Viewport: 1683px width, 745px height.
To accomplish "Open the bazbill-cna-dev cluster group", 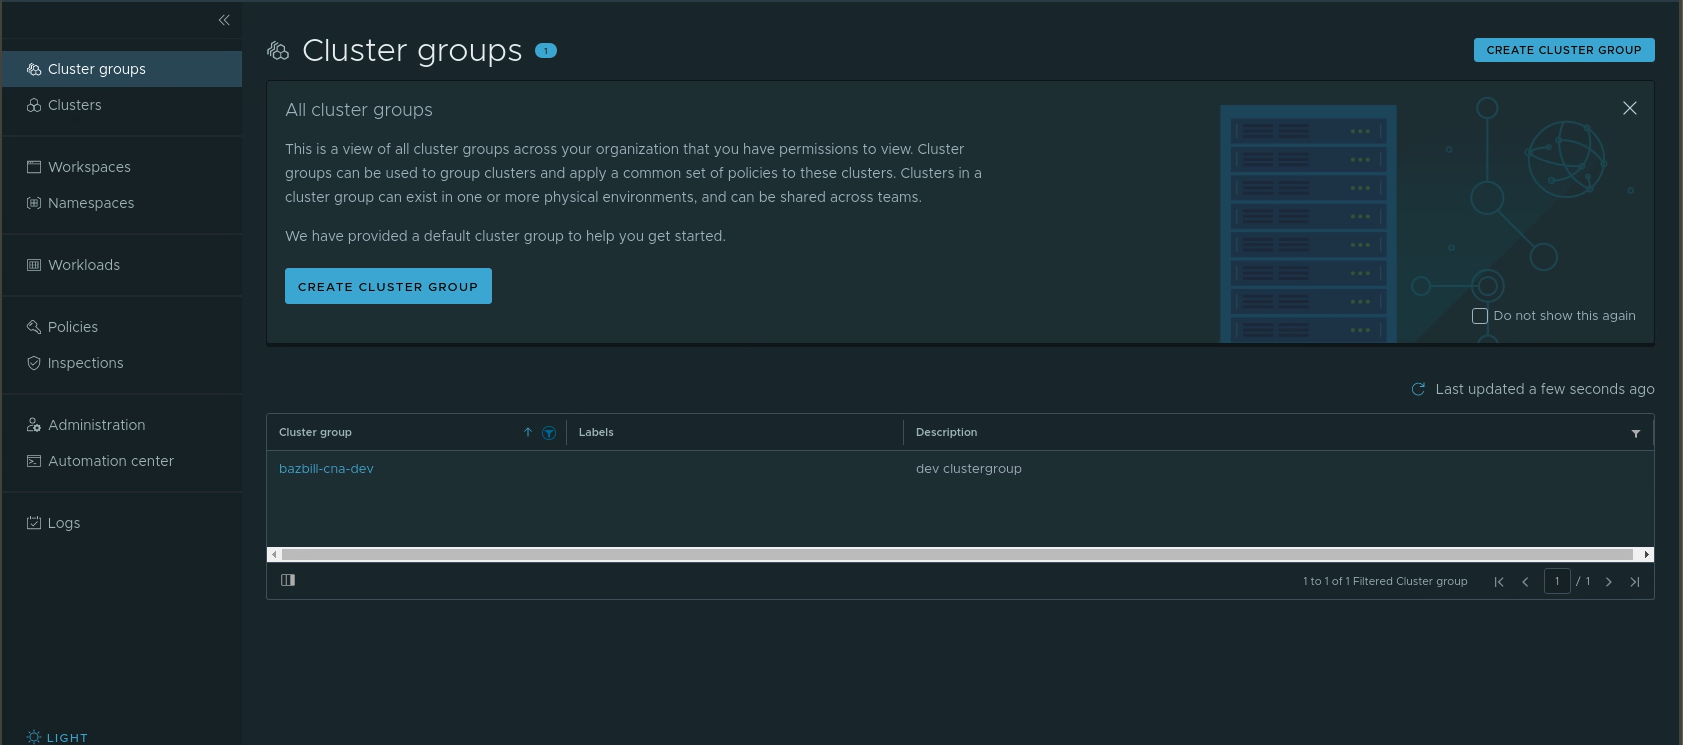I will point(326,468).
